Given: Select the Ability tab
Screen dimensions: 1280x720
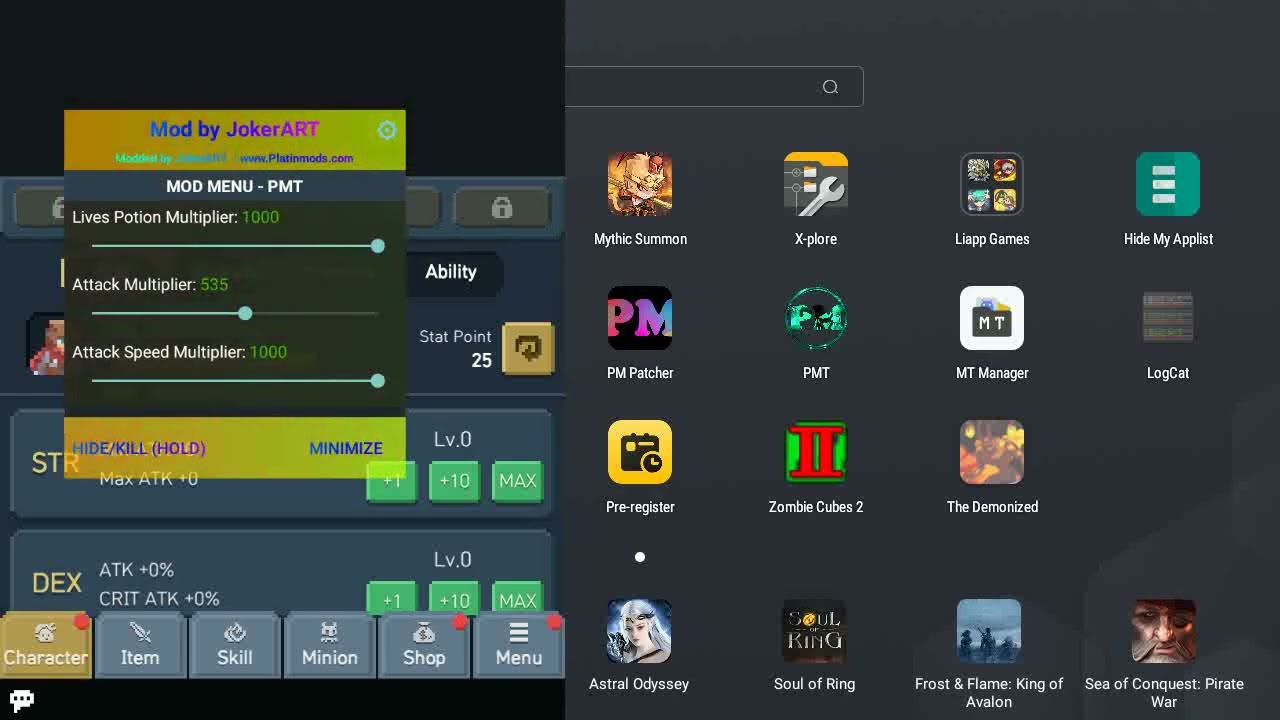Looking at the screenshot, I should [451, 272].
